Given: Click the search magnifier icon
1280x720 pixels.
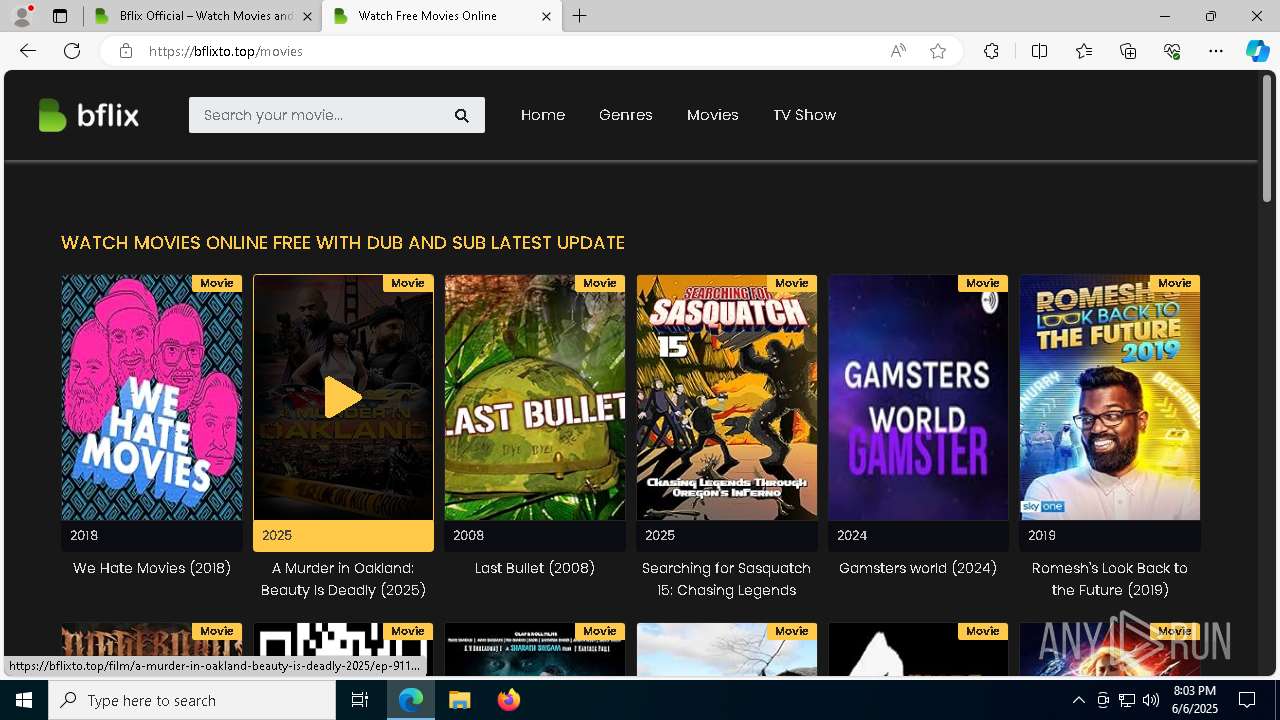Looking at the screenshot, I should point(462,115).
